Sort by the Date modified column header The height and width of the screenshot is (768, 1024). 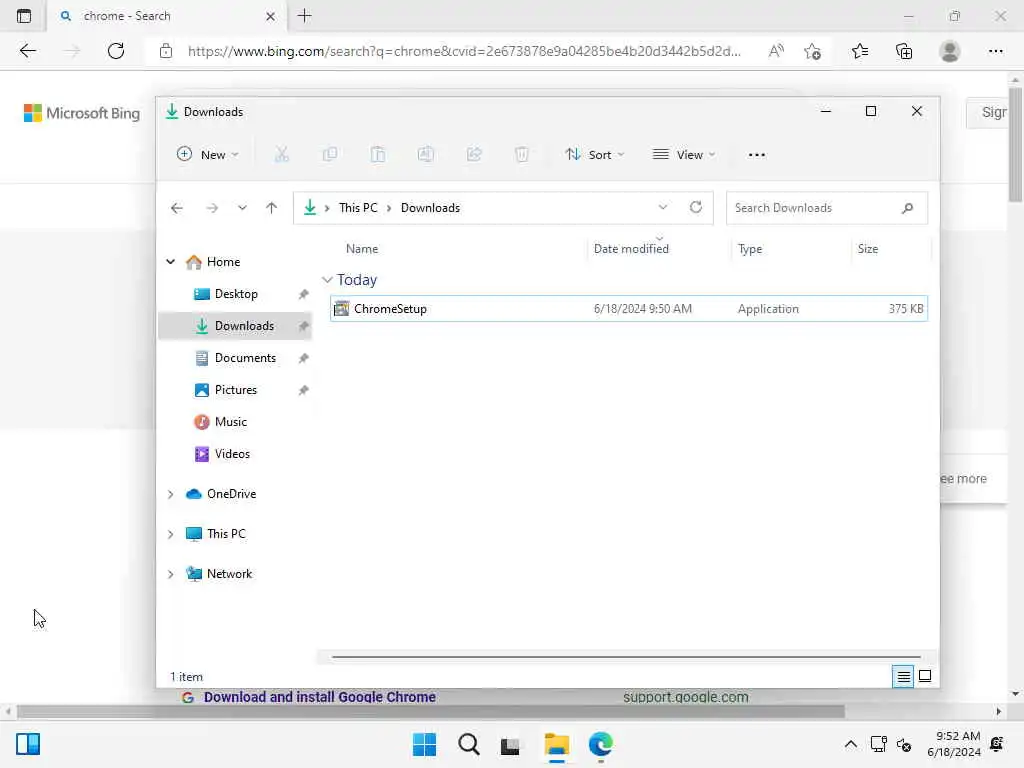point(631,249)
